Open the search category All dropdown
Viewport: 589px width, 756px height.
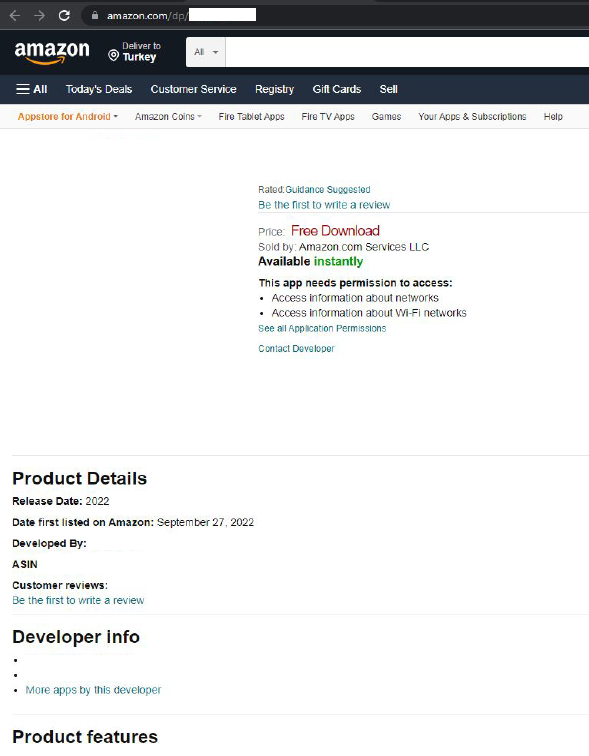pos(206,52)
